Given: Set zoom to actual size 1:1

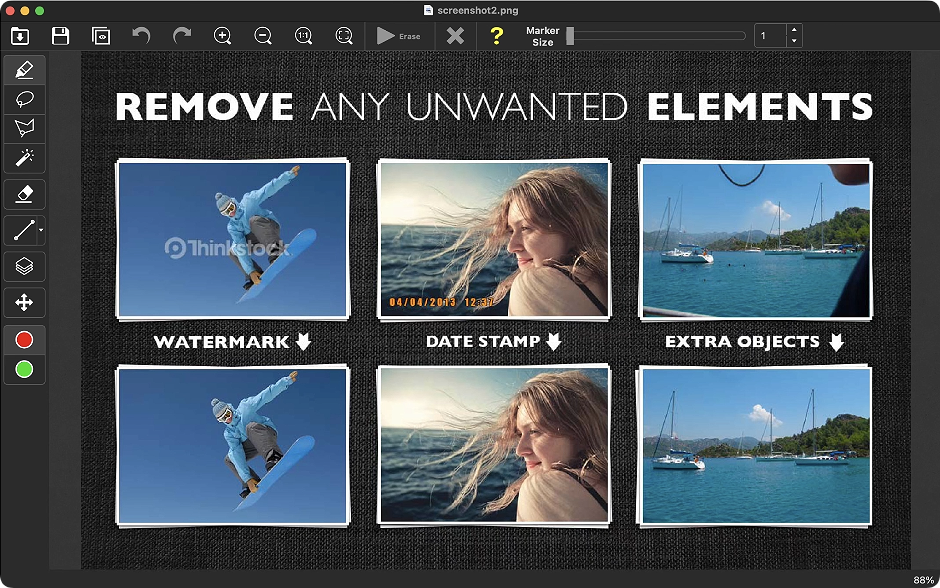Looking at the screenshot, I should tap(303, 36).
